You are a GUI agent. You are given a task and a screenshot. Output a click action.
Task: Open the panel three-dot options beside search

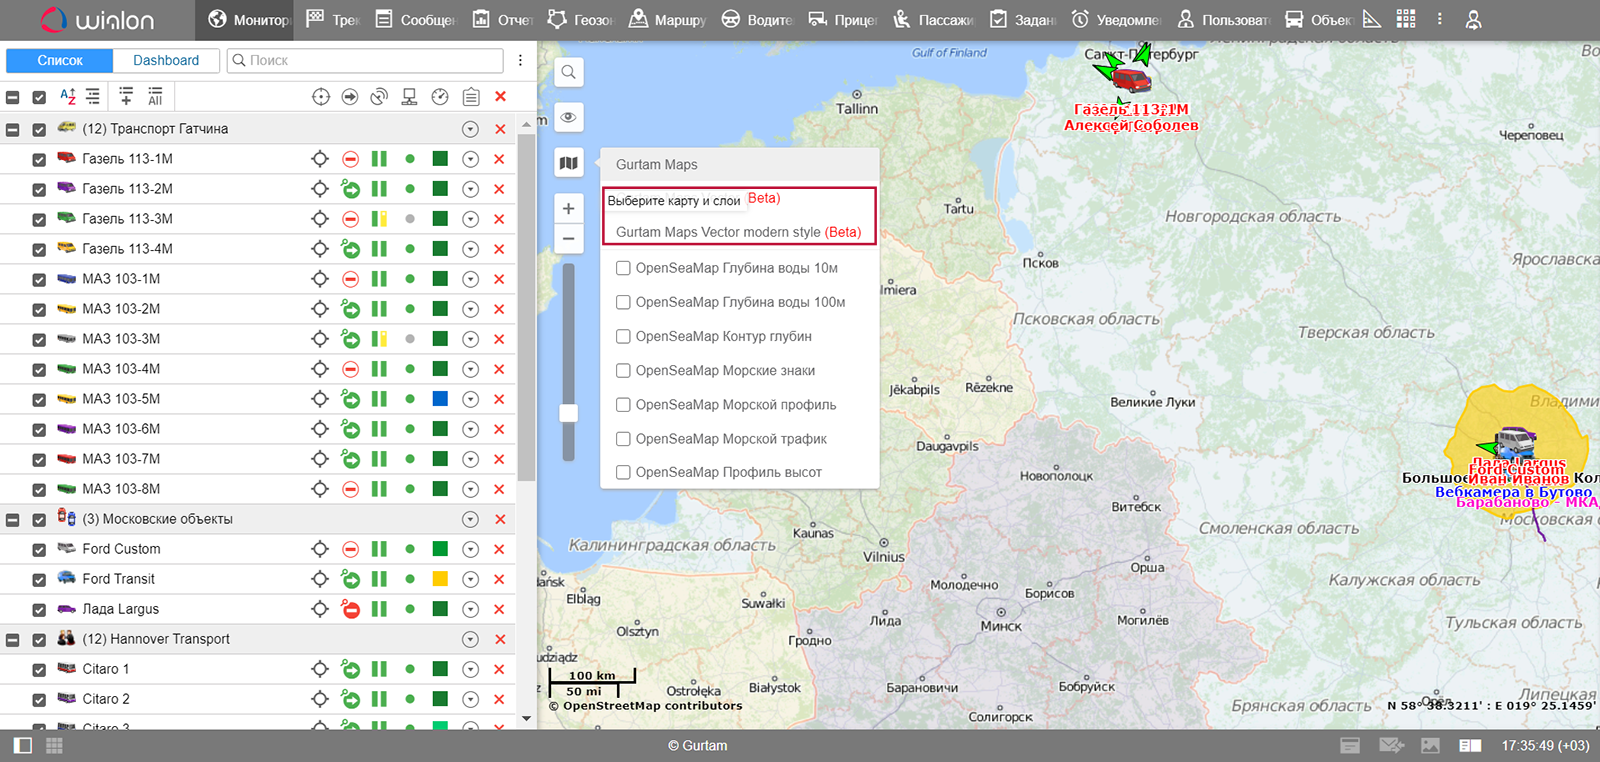click(x=520, y=60)
